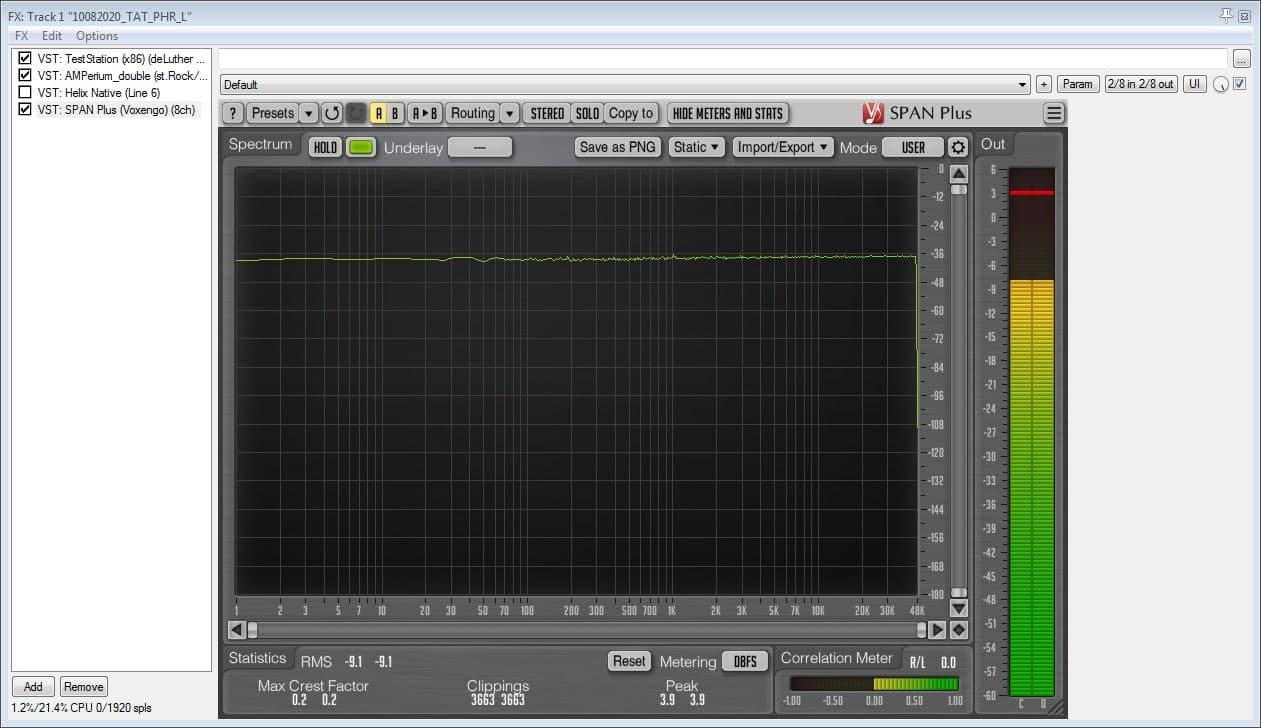Click the comment field above the preset box
1261x728 pixels.
tap(723, 59)
